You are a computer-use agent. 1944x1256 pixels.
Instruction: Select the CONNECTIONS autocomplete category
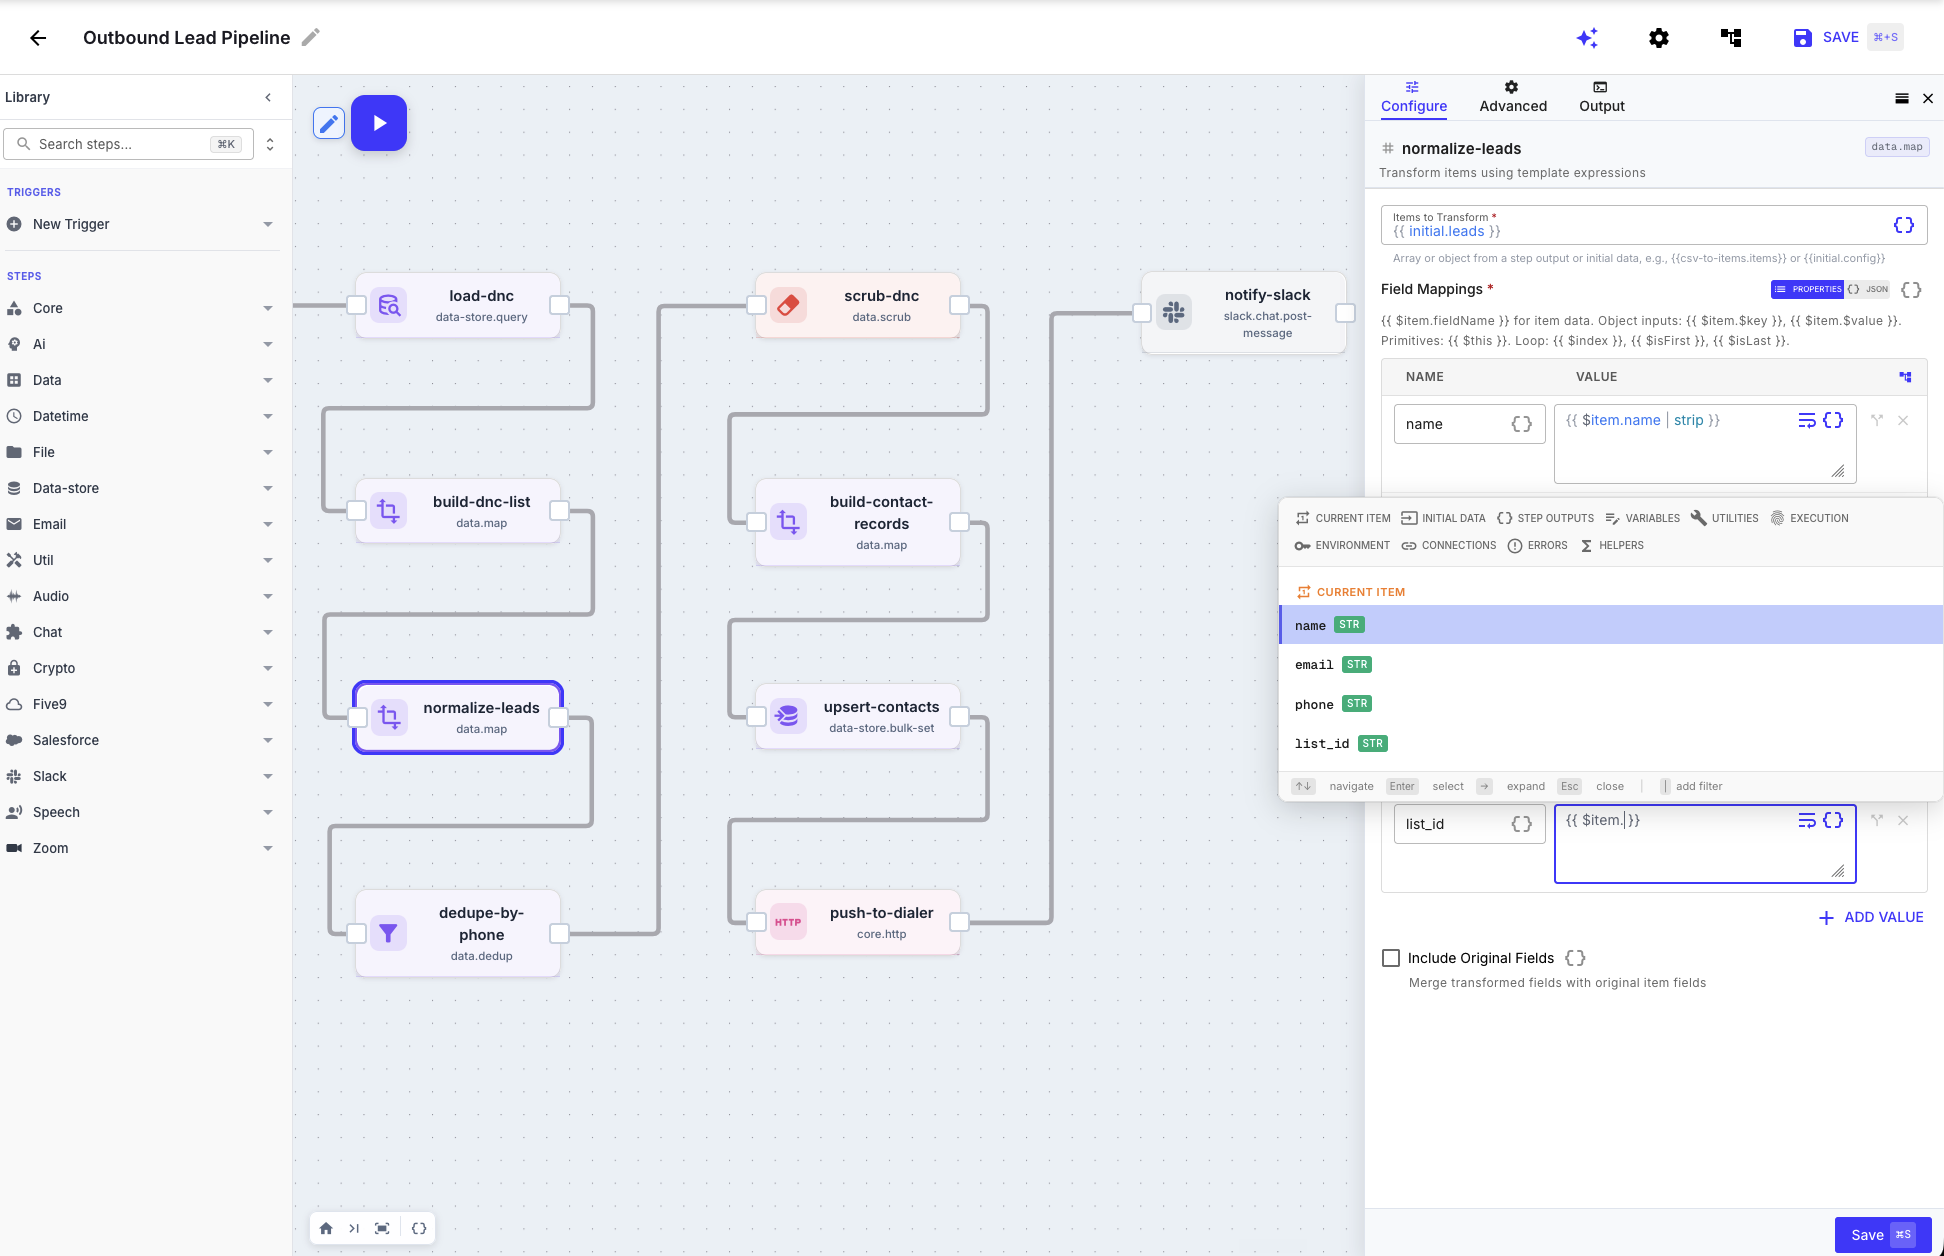1448,545
